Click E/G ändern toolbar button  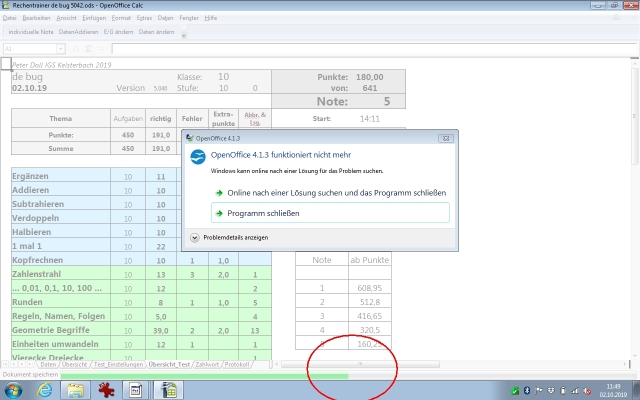click(118, 32)
